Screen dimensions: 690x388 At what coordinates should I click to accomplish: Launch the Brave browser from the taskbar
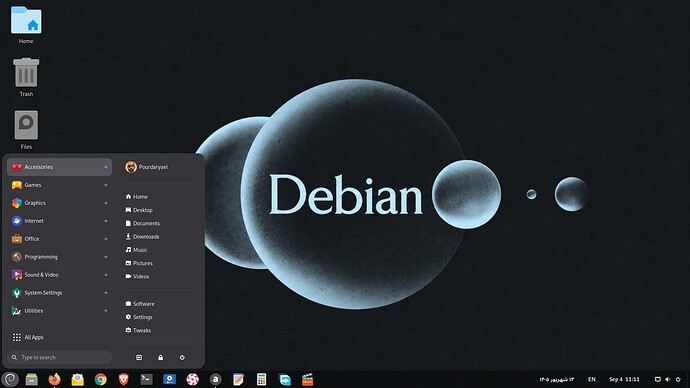click(124, 379)
